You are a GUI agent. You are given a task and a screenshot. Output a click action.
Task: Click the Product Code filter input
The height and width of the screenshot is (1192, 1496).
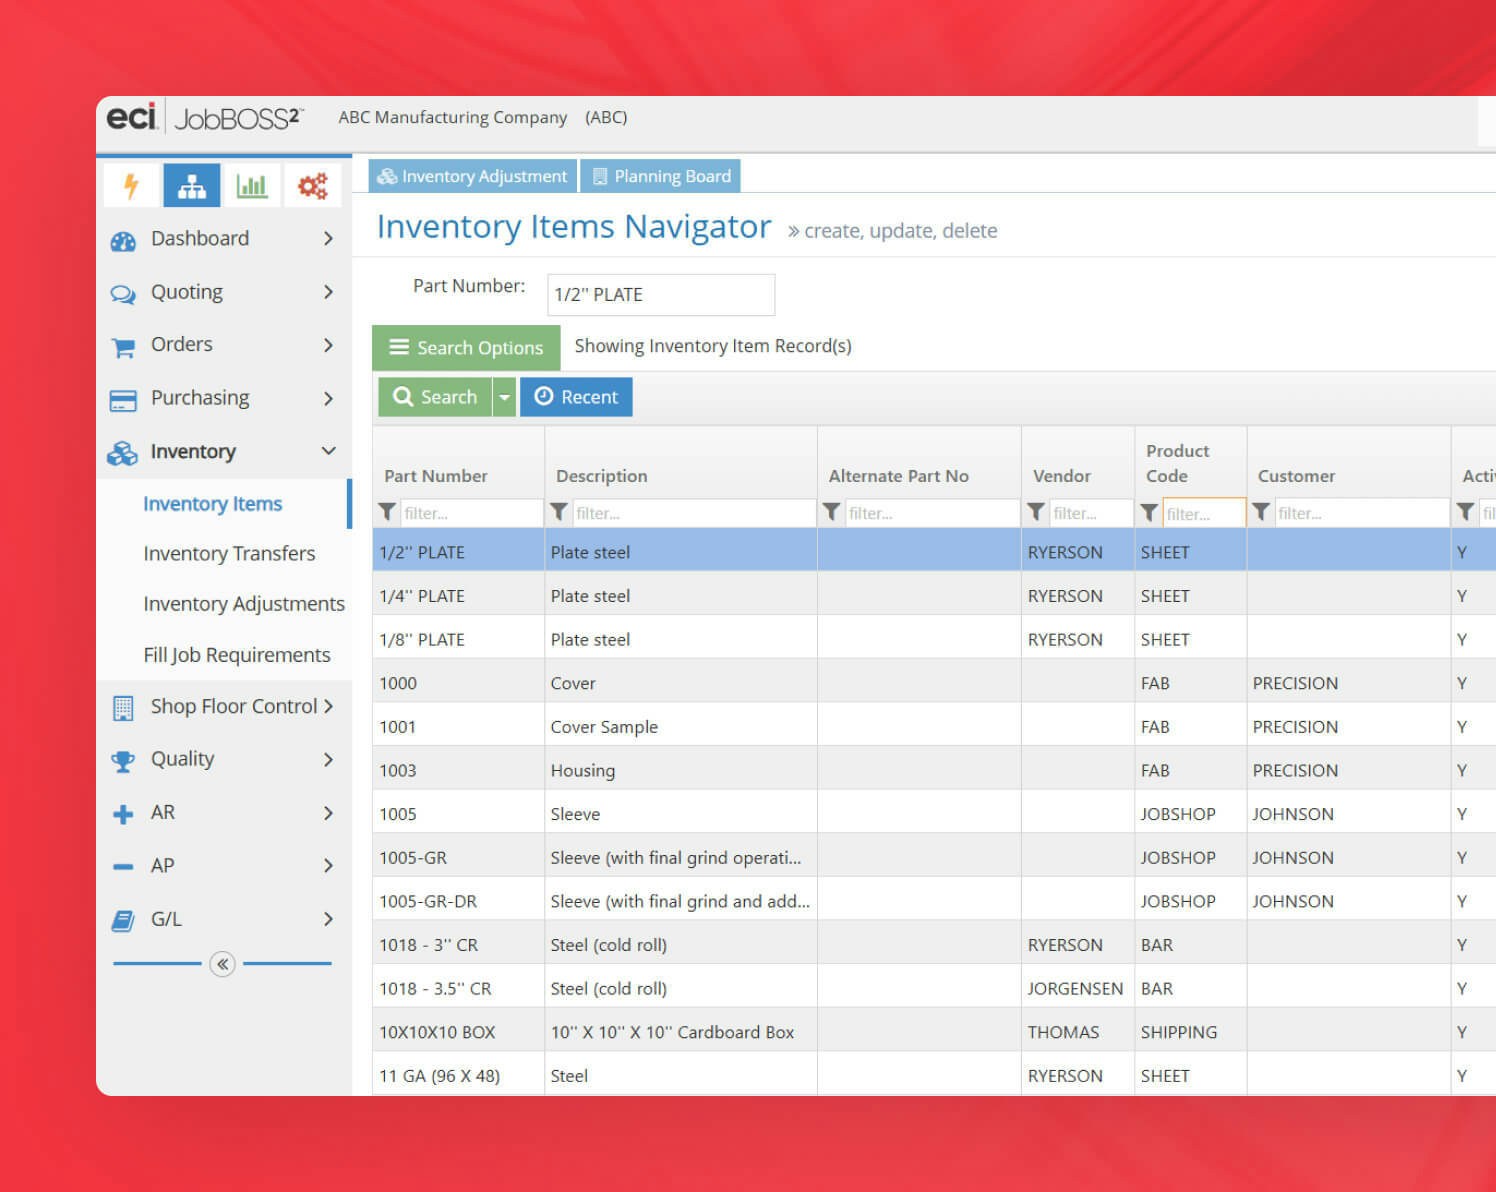click(1203, 513)
